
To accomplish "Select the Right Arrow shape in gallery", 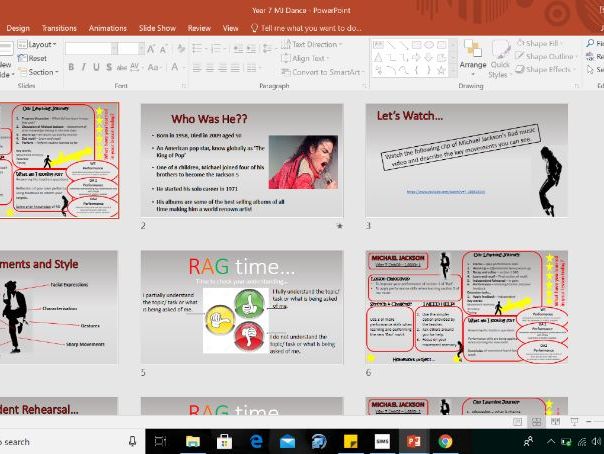I will [x=416, y=58].
